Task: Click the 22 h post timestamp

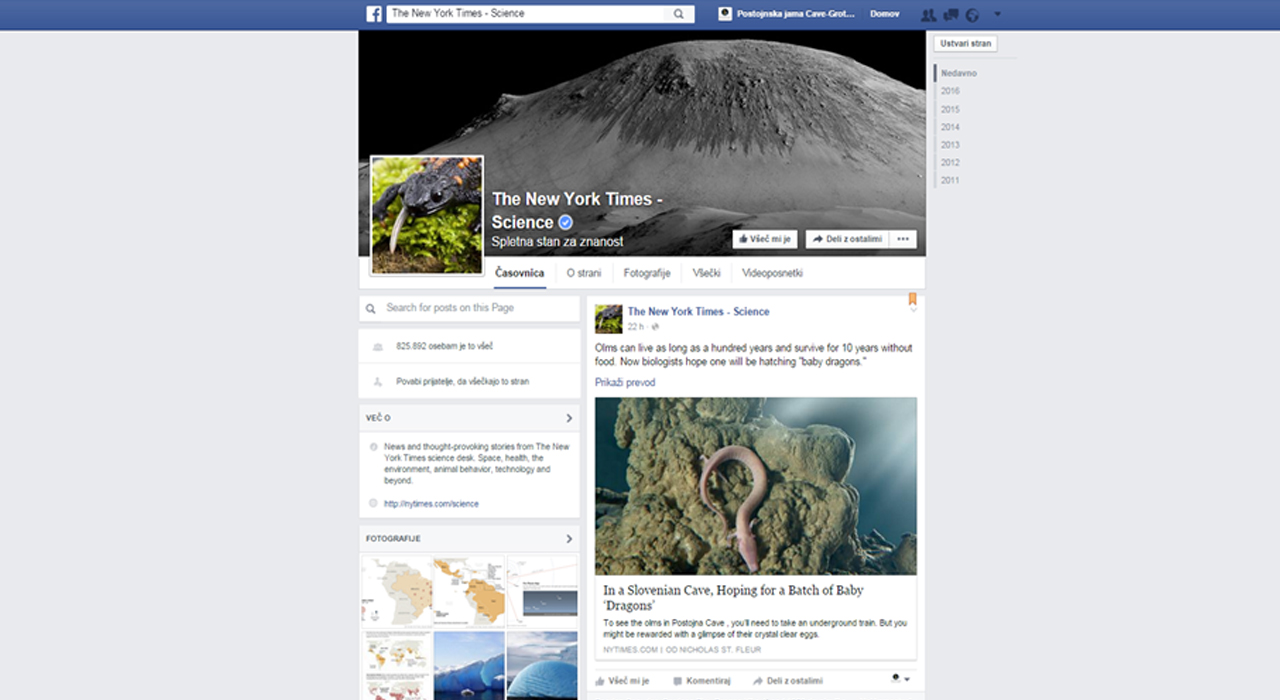Action: pos(636,327)
